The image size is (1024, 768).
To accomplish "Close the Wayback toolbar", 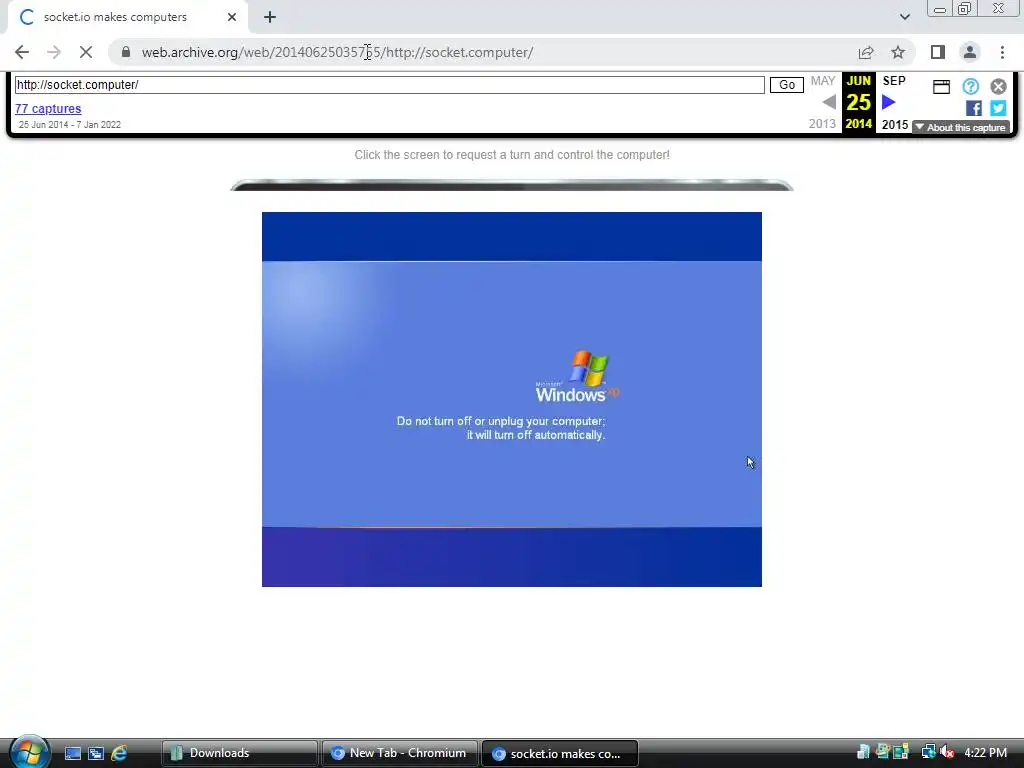I will pos(999,86).
